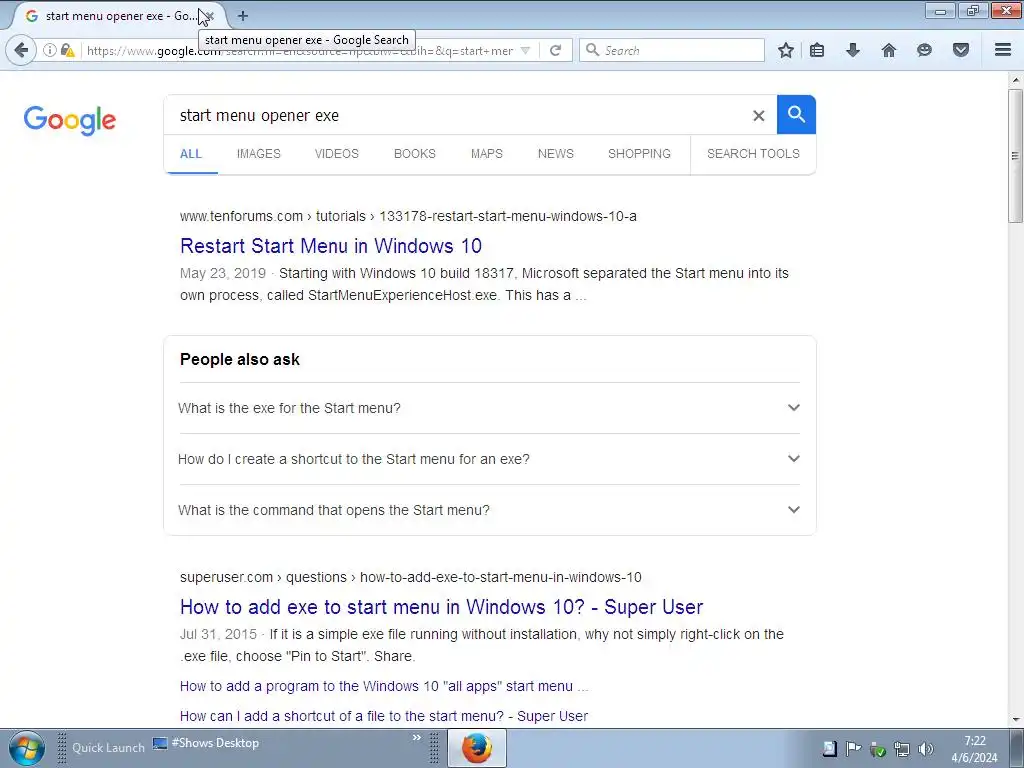
Task: Open How to add a program all apps link
Action: point(384,686)
